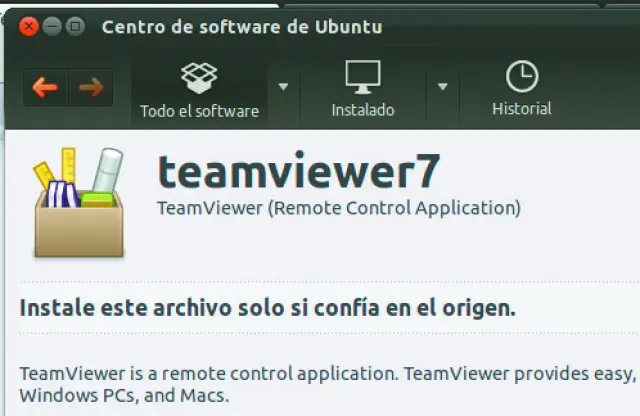This screenshot has width=640, height=416.
Task: Expand the Todo el software dropdown arrow
Action: coord(283,87)
